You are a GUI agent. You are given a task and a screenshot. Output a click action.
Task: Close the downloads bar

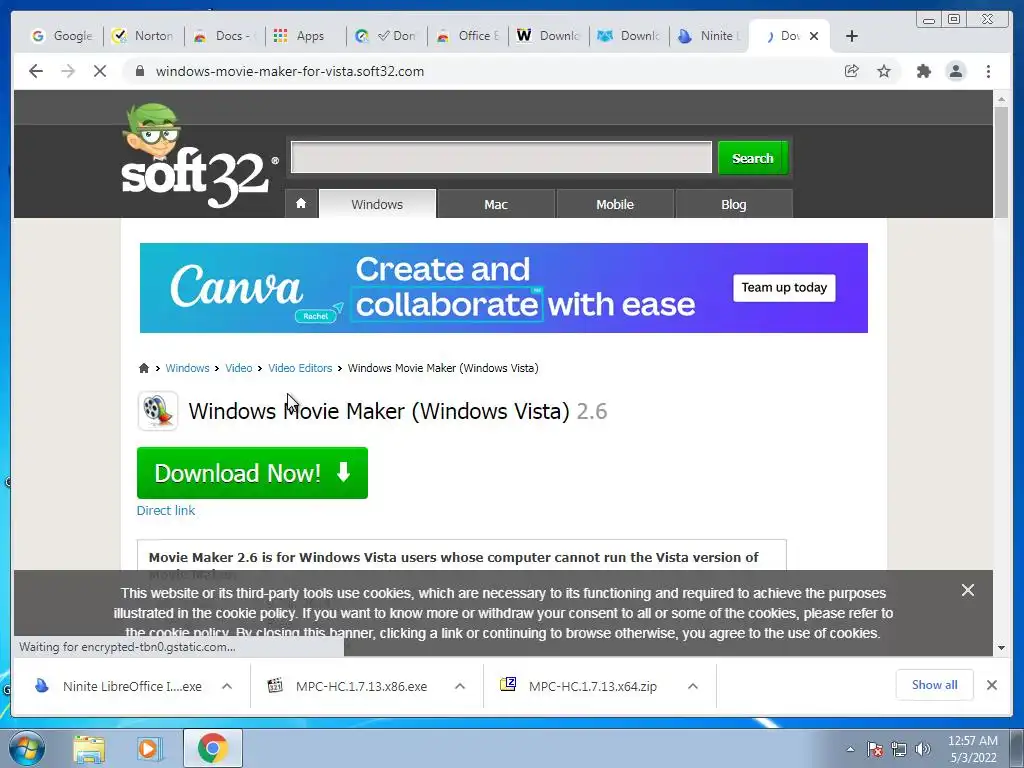pos(991,685)
